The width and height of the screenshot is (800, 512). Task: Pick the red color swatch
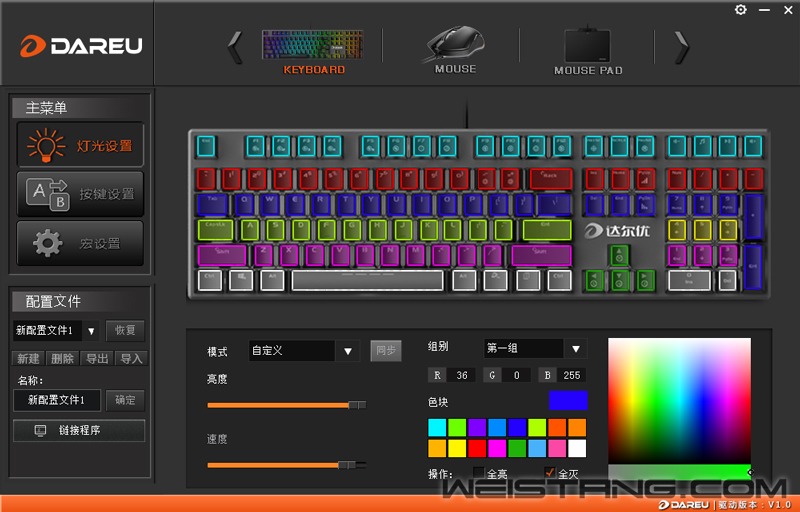coord(477,448)
